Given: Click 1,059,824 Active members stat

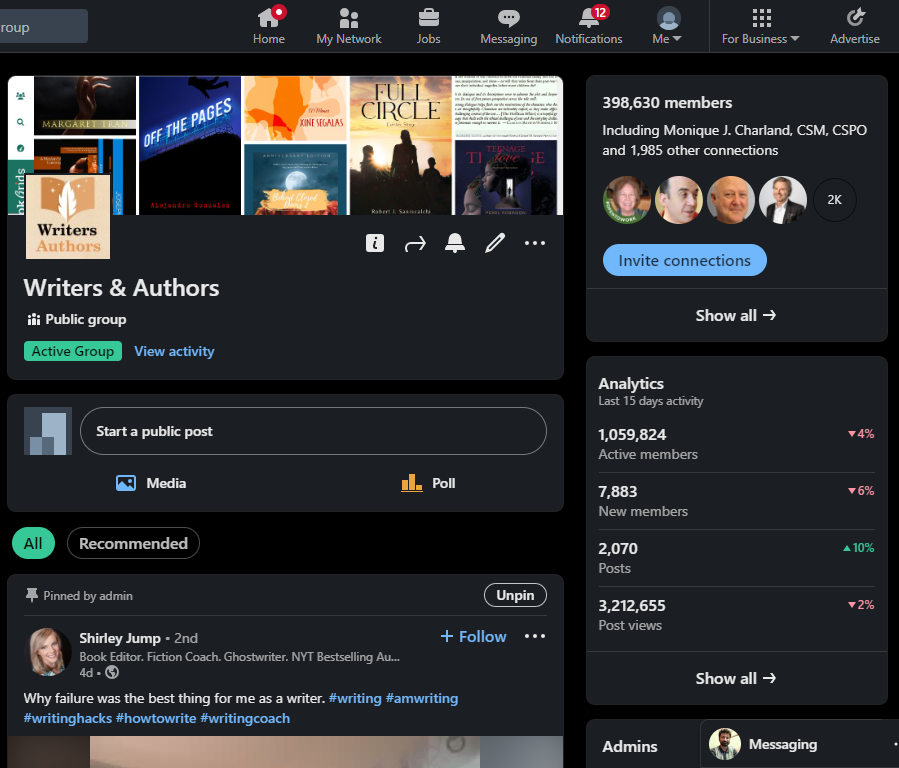Looking at the screenshot, I should tap(736, 444).
